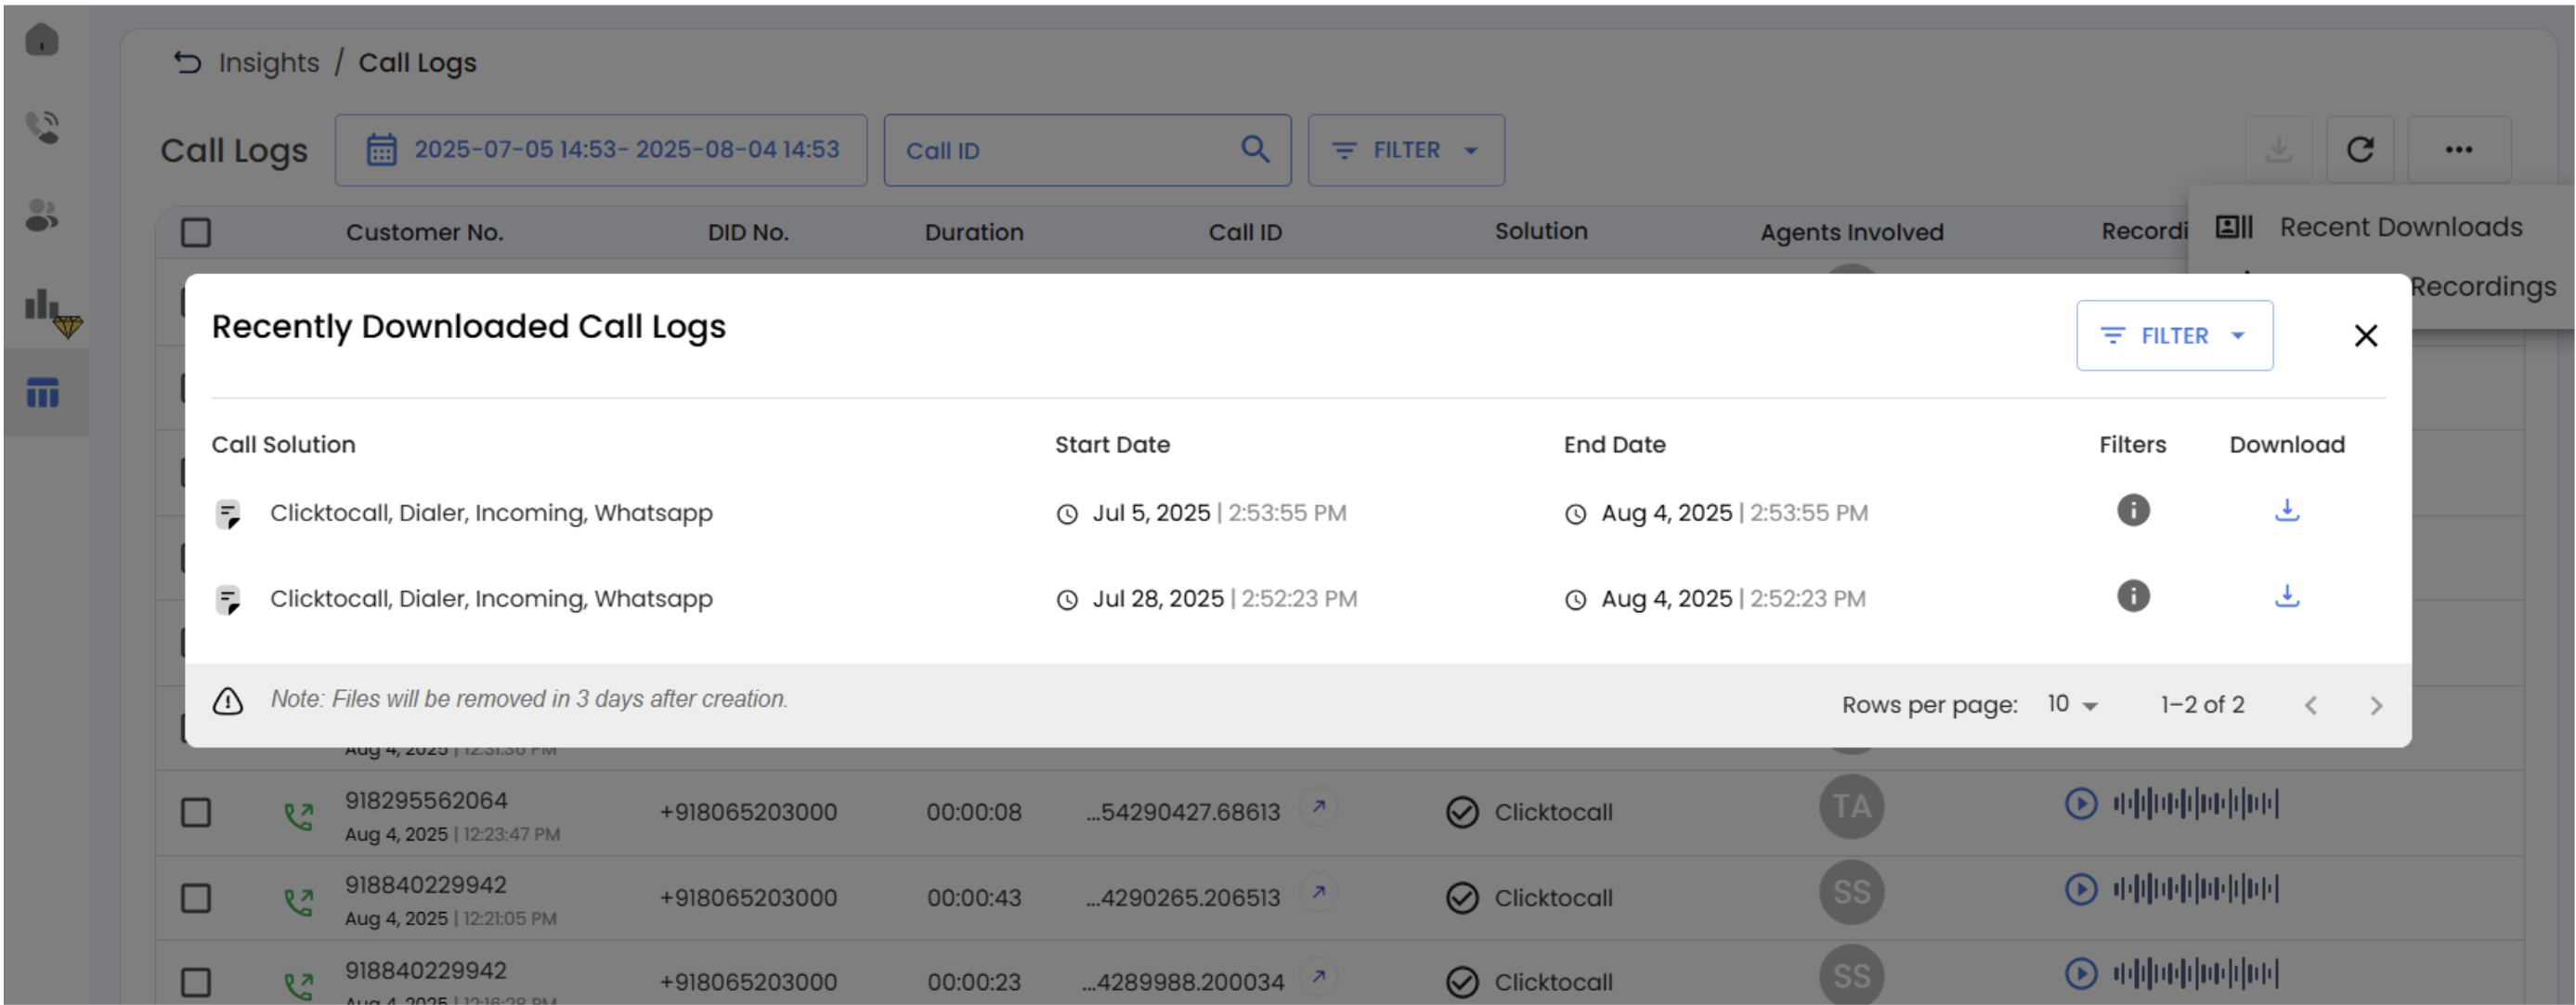The image size is (2576, 1005).
Task: Refresh the call logs list
Action: click(x=2360, y=150)
